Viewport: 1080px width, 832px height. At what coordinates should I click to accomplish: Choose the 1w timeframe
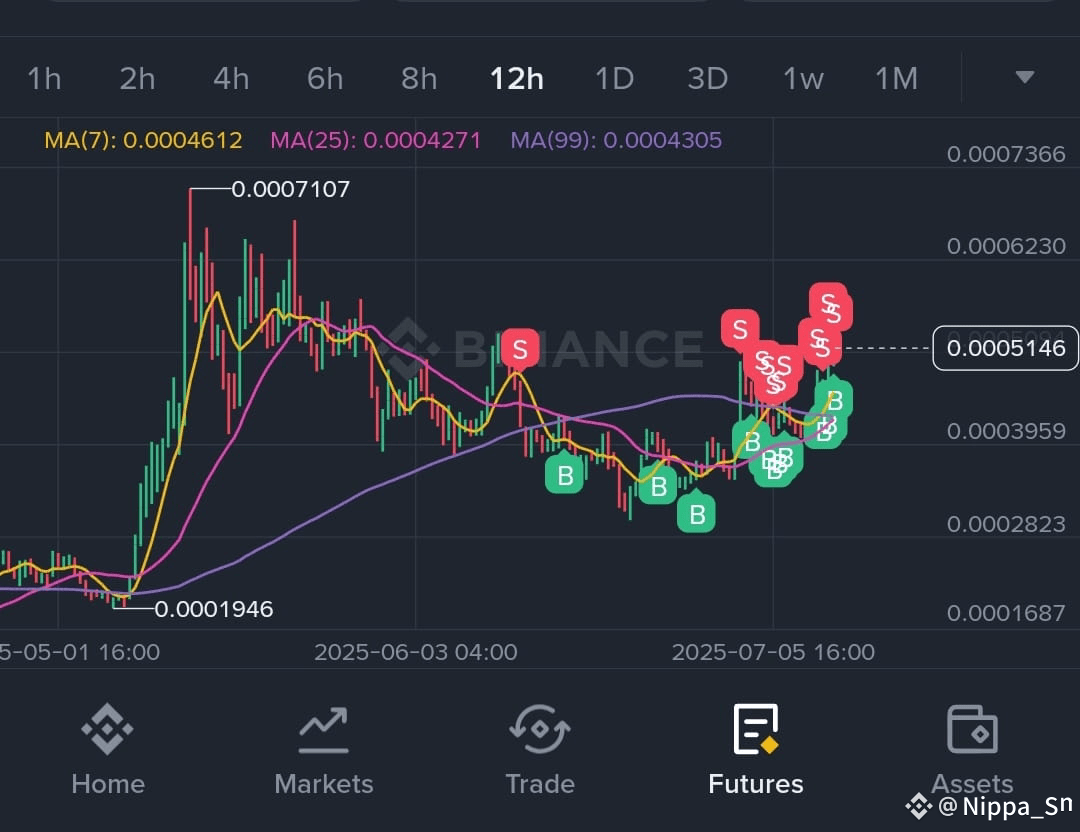[x=803, y=79]
